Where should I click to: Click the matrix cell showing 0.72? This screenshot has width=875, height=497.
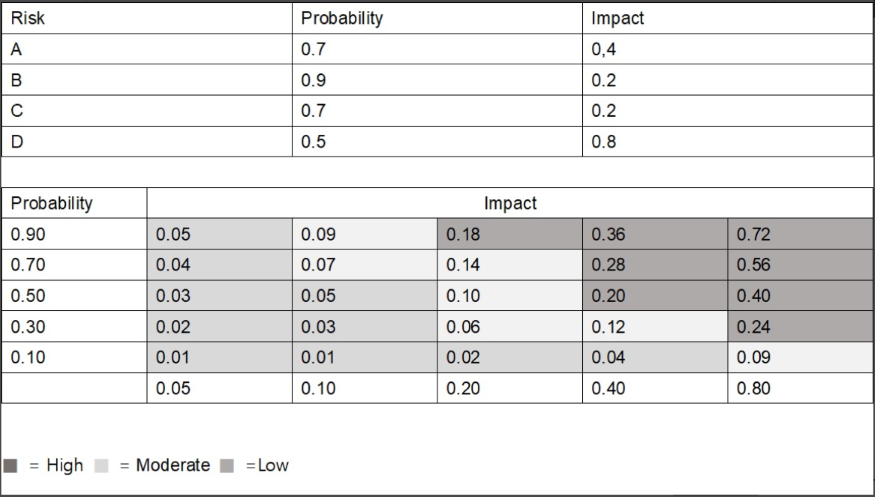click(799, 234)
